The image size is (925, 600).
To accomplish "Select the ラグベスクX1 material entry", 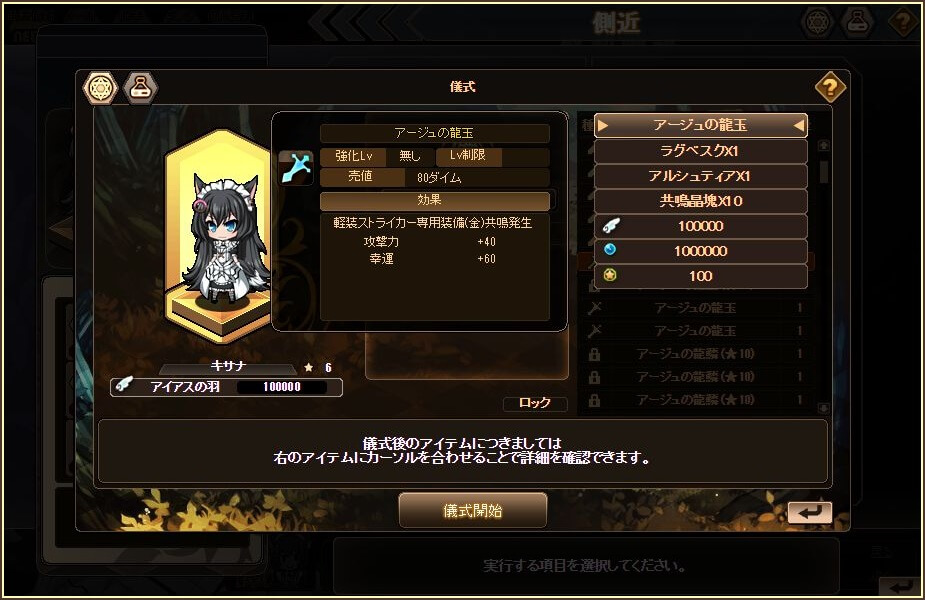I will [x=700, y=151].
